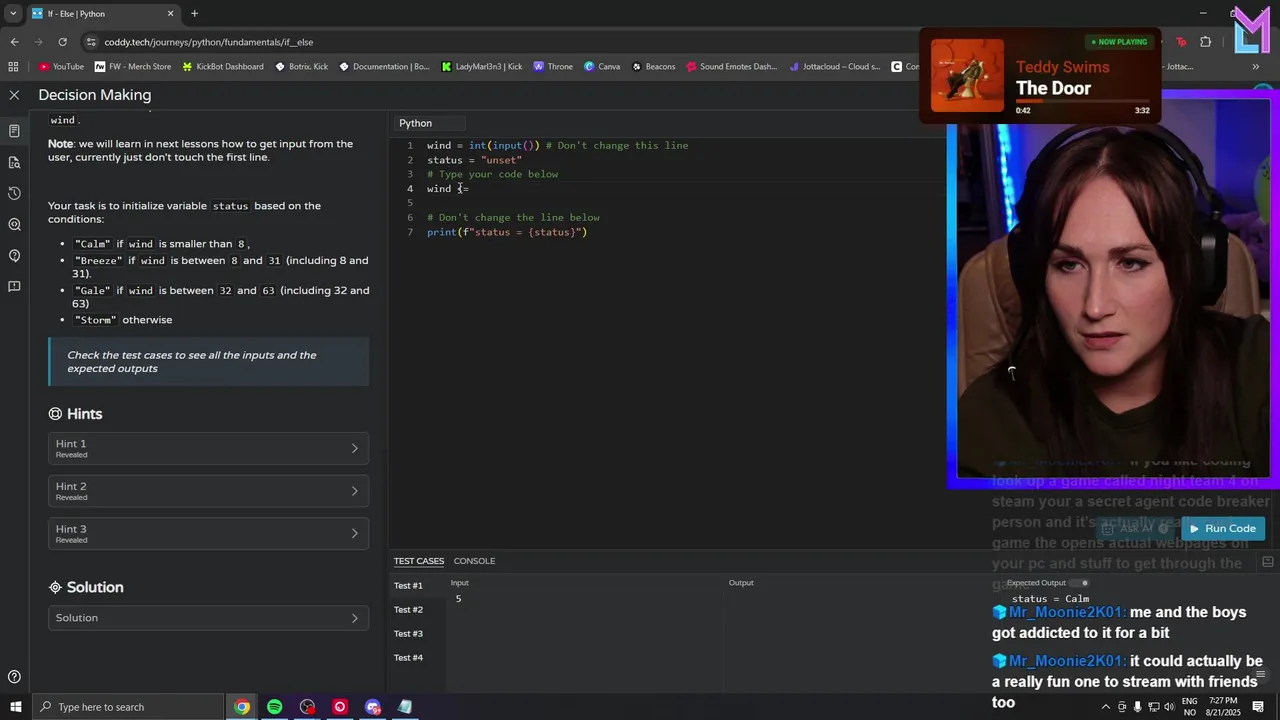Open the Beacons bookmark

653,67
